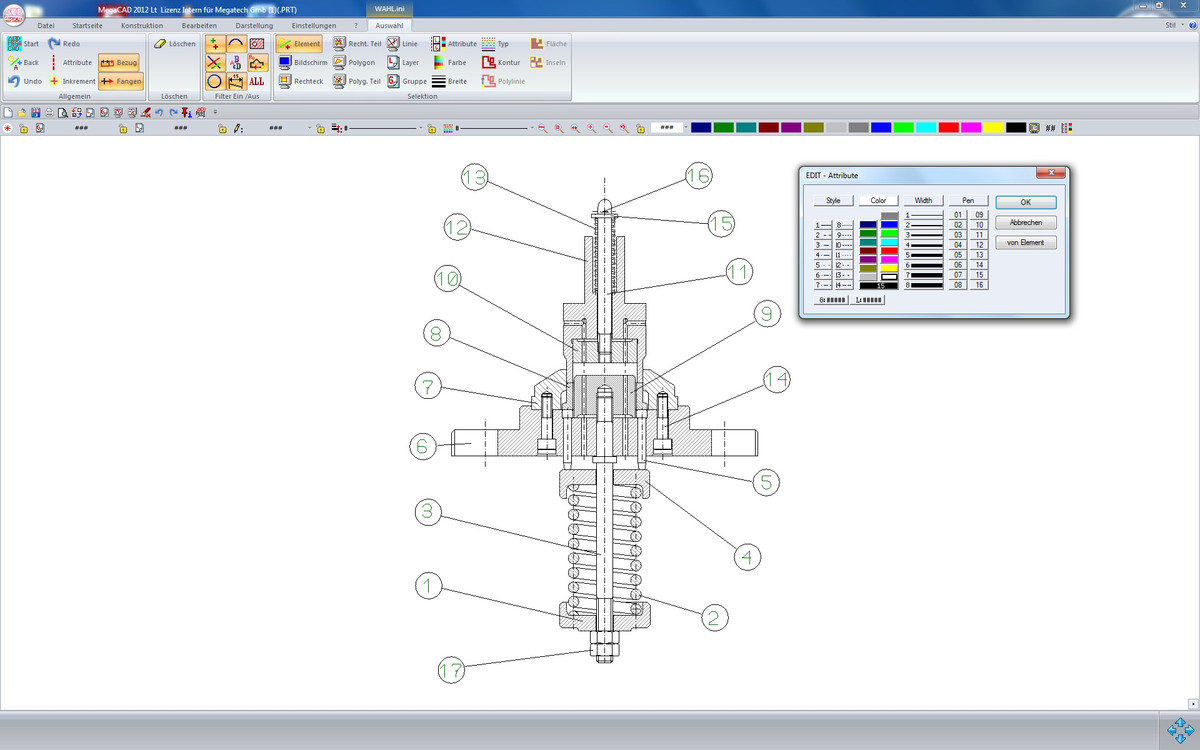Toggle the Fangen snap mode
The image size is (1200, 750).
pyautogui.click(x=121, y=81)
